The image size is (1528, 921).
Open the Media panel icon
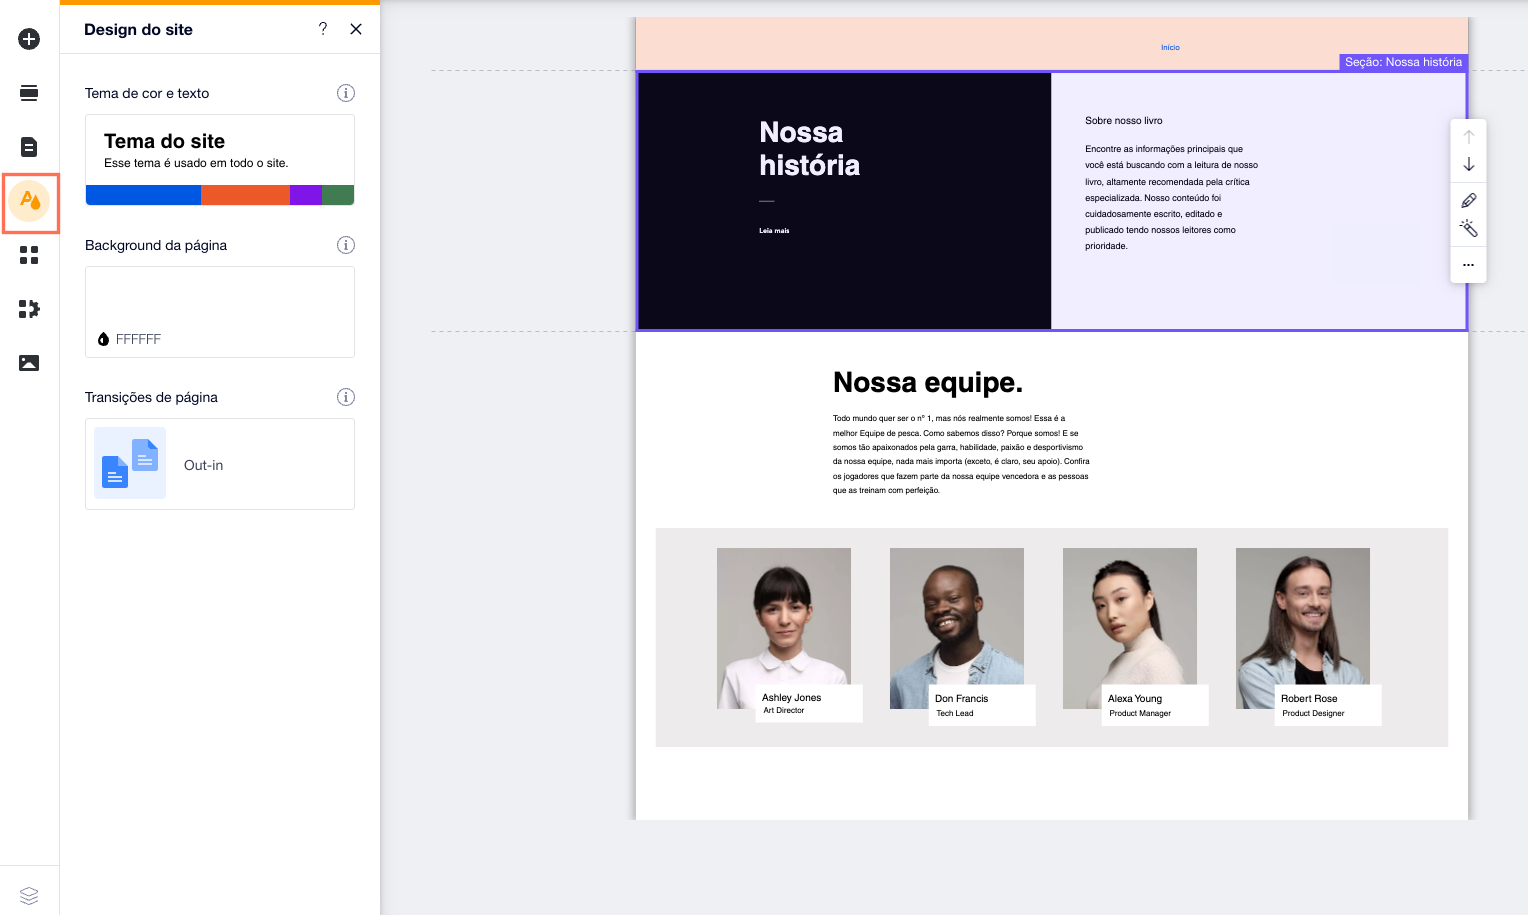click(x=29, y=363)
